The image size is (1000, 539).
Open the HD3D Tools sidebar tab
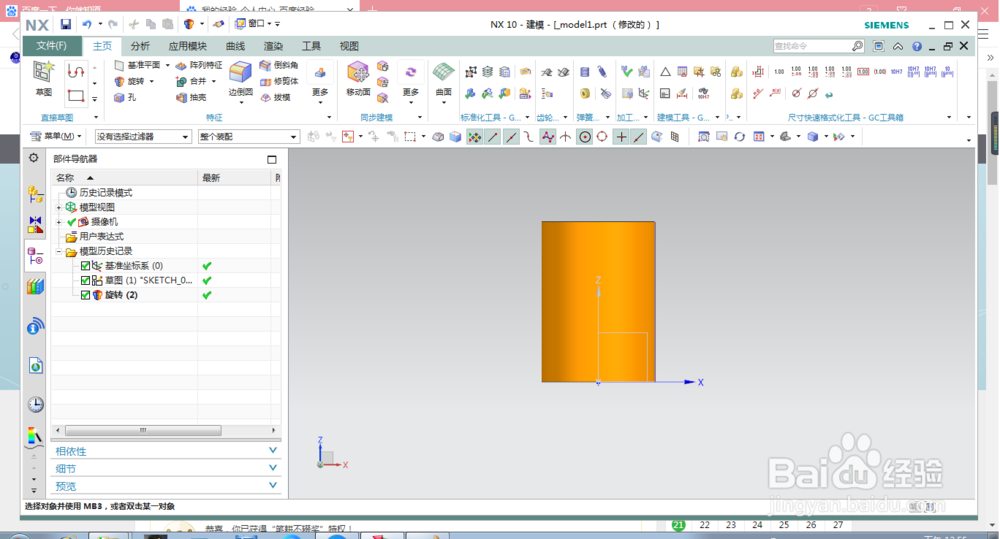tap(35, 327)
